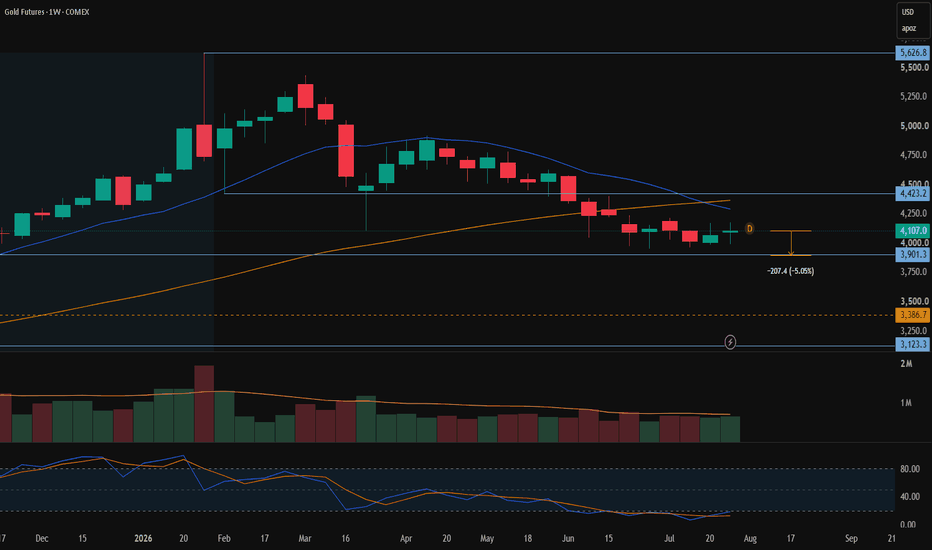Click the orange price range measurement arrow
932x550 pixels.
click(x=791, y=243)
